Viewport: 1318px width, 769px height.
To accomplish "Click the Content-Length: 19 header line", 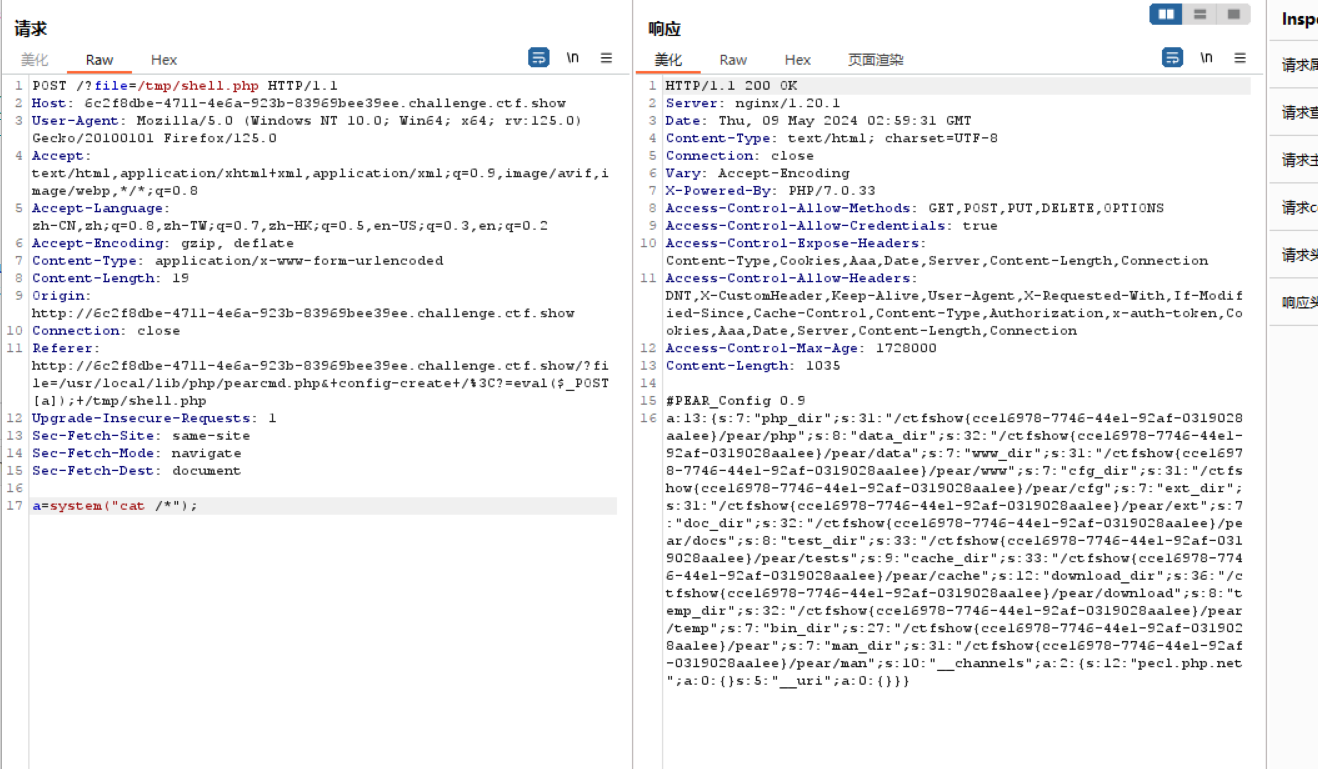I will pyautogui.click(x=110, y=278).
